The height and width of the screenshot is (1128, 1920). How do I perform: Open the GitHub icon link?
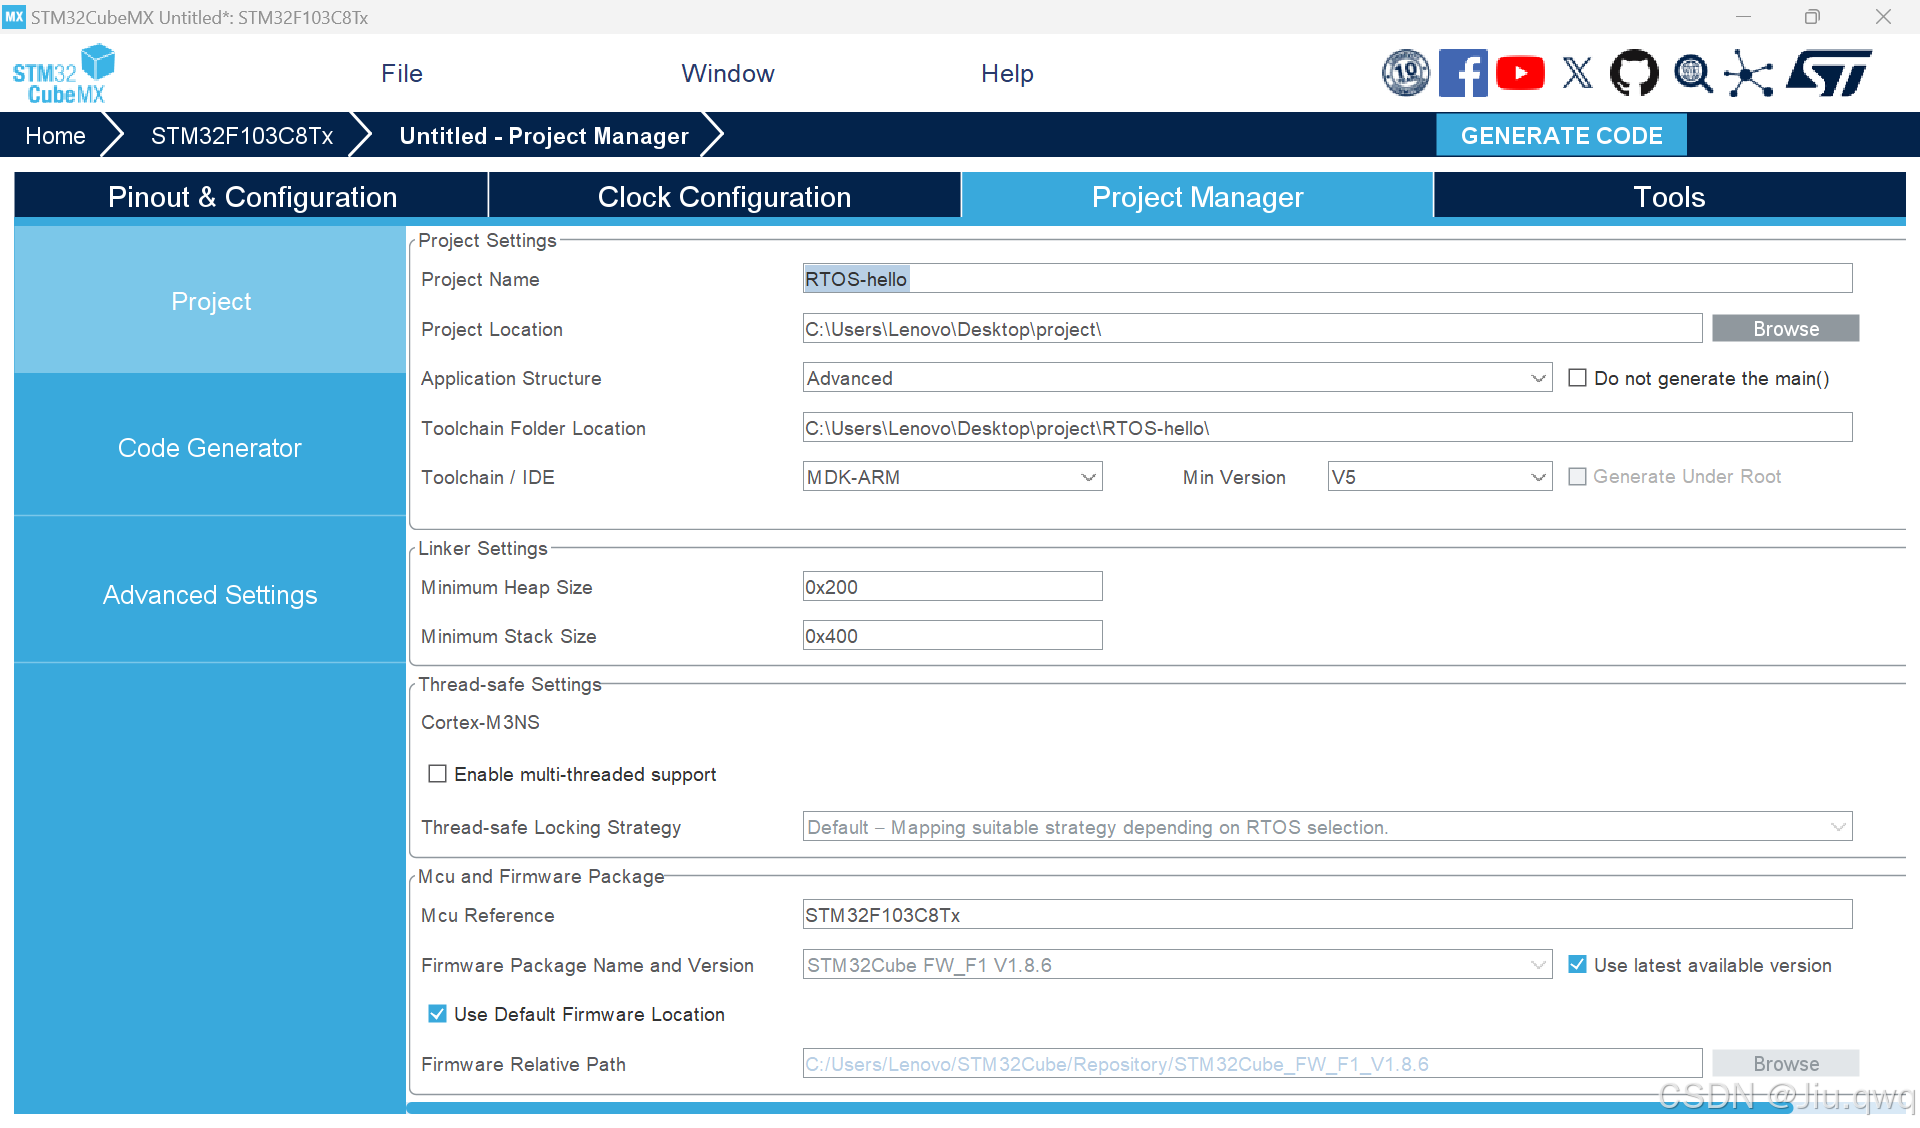pos(1634,73)
